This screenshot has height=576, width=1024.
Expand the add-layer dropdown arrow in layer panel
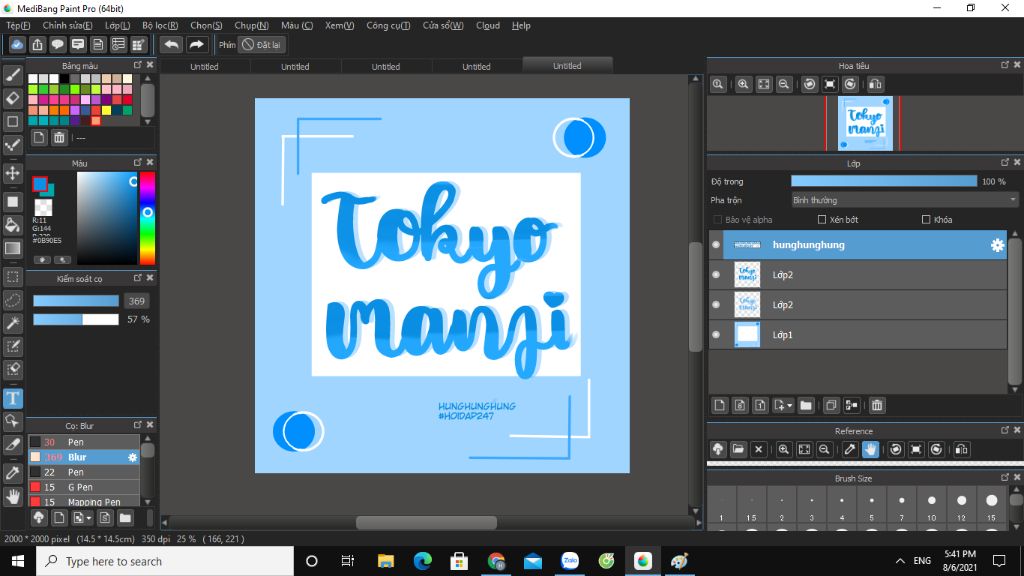[x=790, y=406]
